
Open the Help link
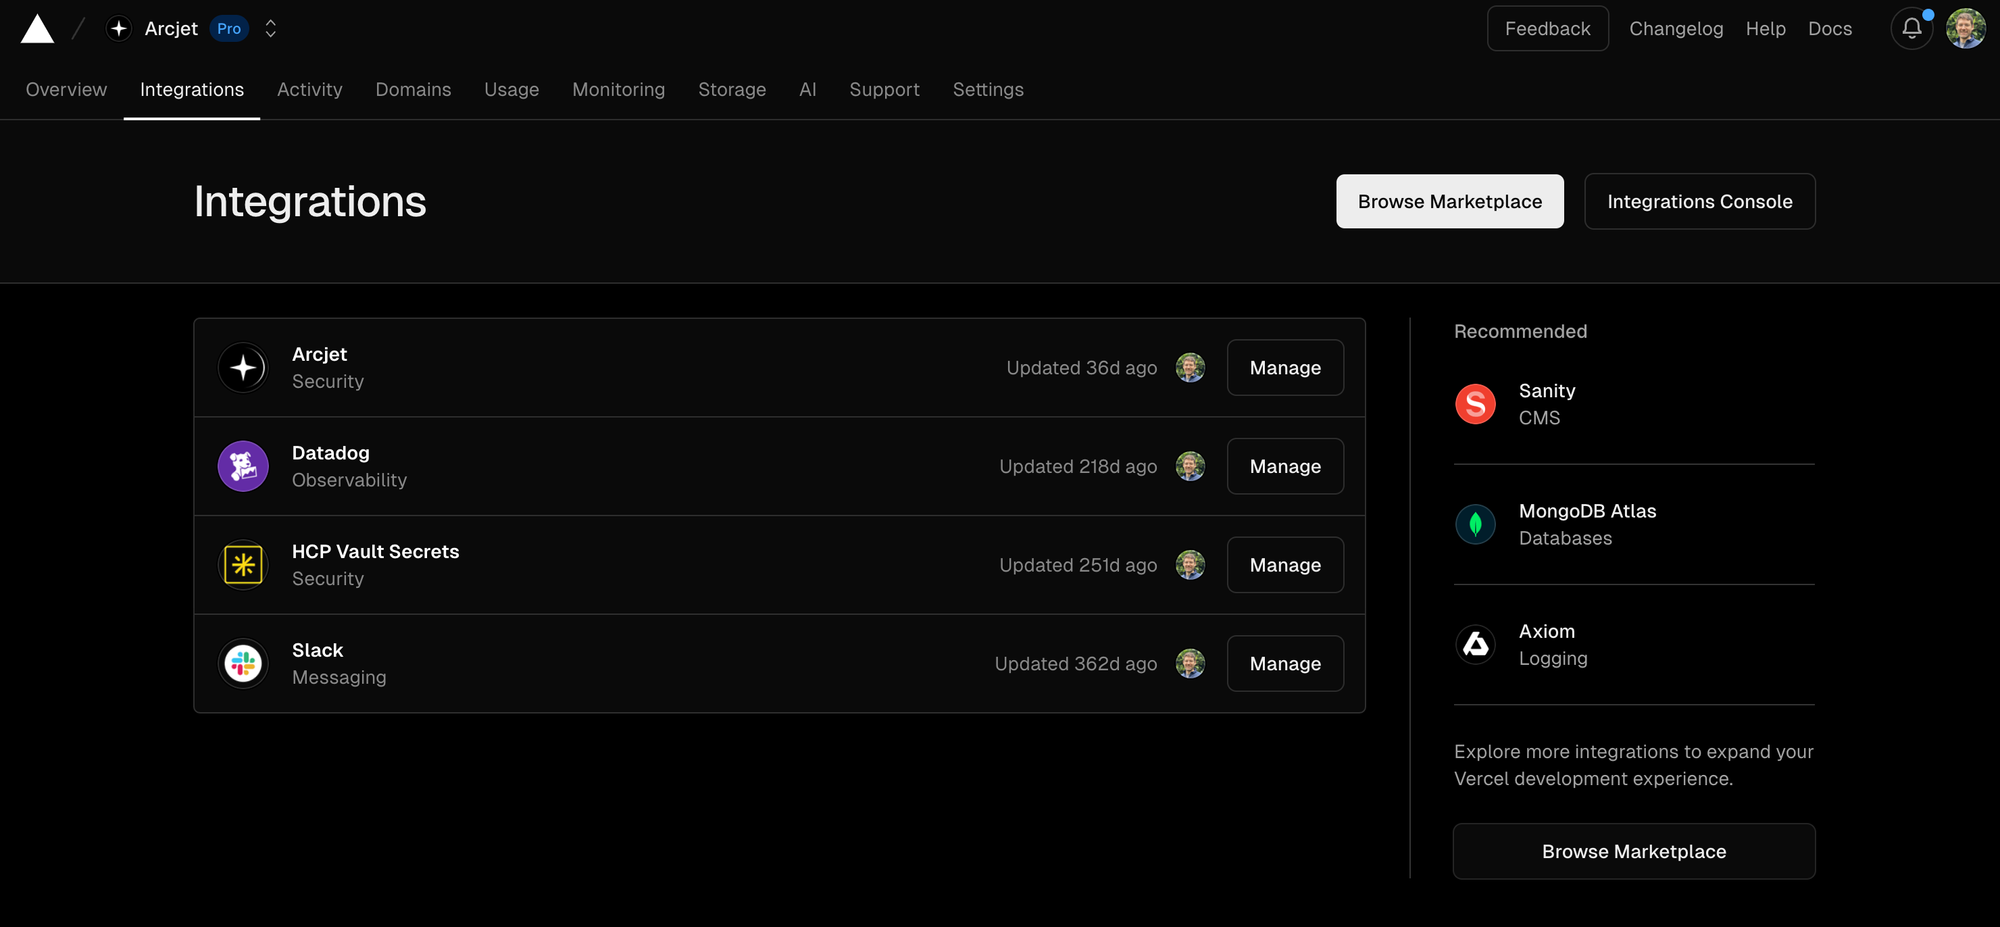[1766, 29]
